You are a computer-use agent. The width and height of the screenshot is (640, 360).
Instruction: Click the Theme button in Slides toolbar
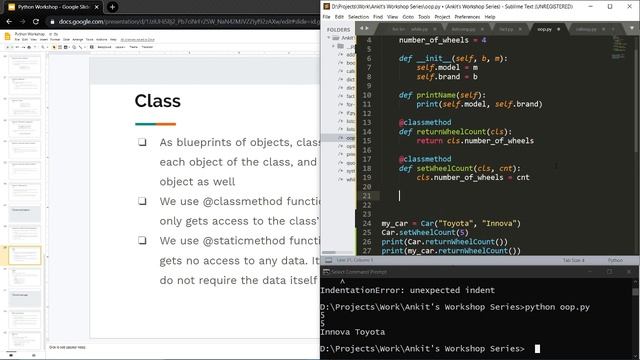(x=133, y=47)
